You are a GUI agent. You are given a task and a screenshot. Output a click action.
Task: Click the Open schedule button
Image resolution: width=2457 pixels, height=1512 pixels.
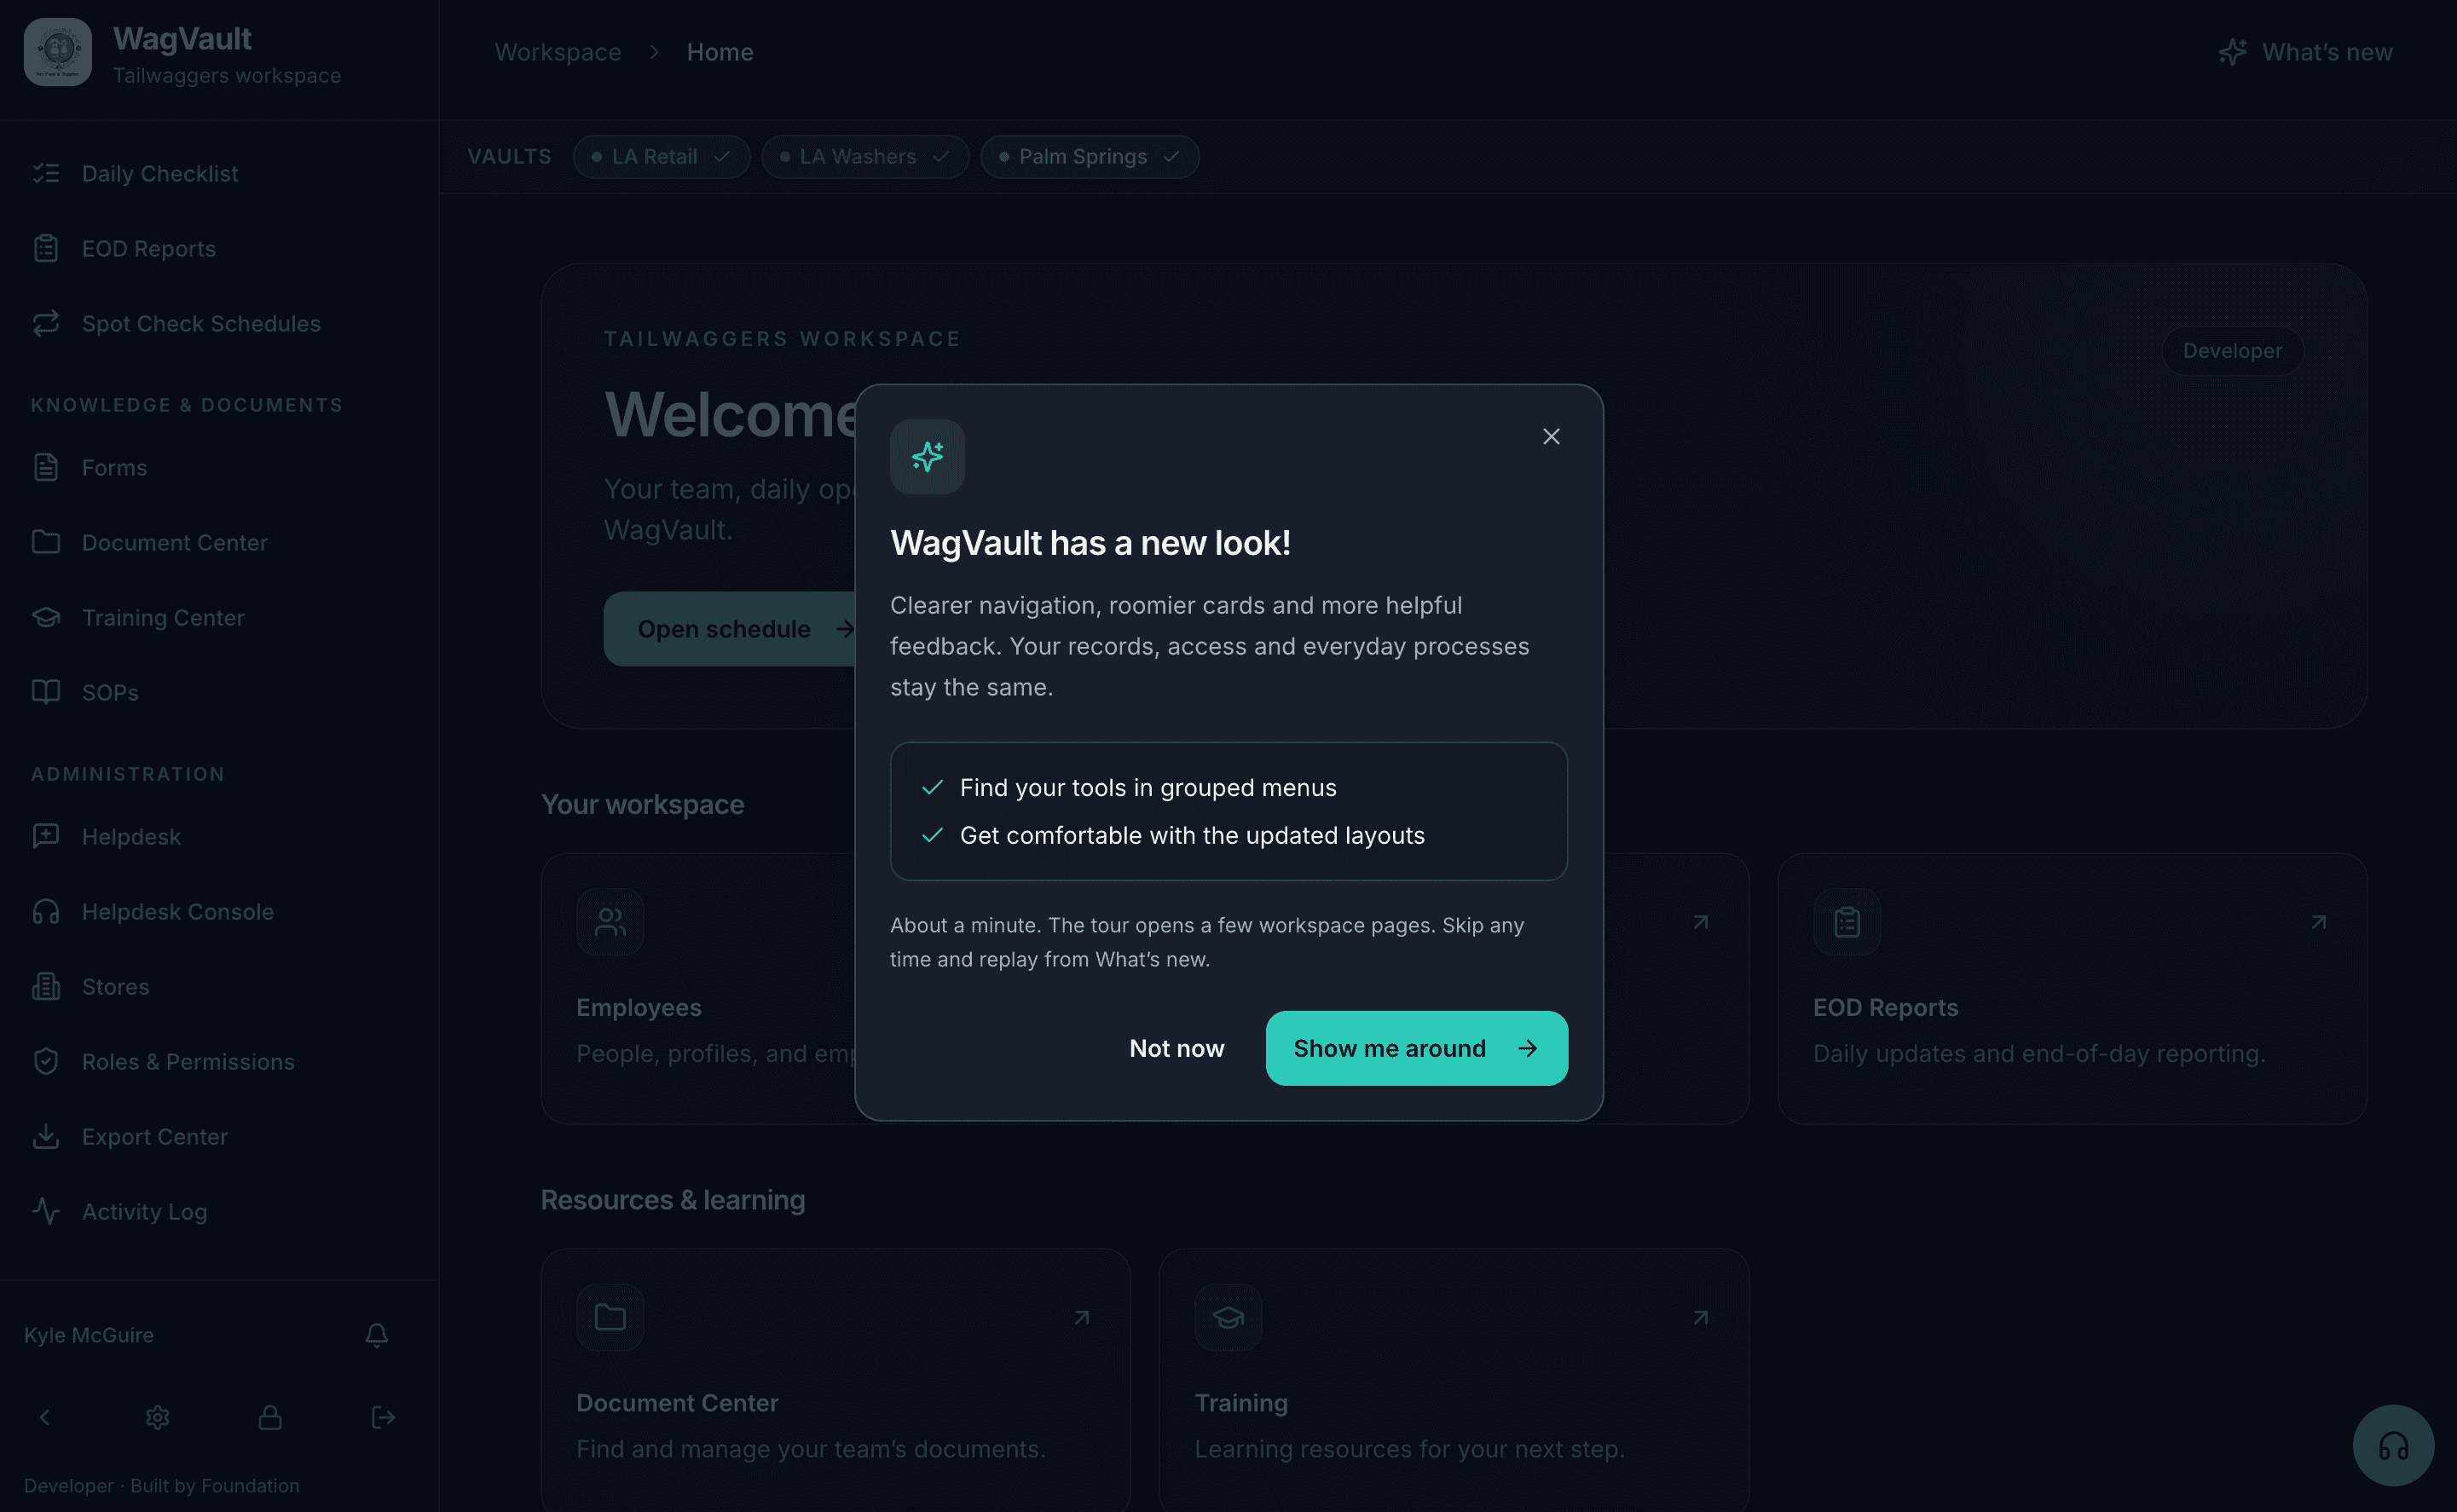click(730, 629)
